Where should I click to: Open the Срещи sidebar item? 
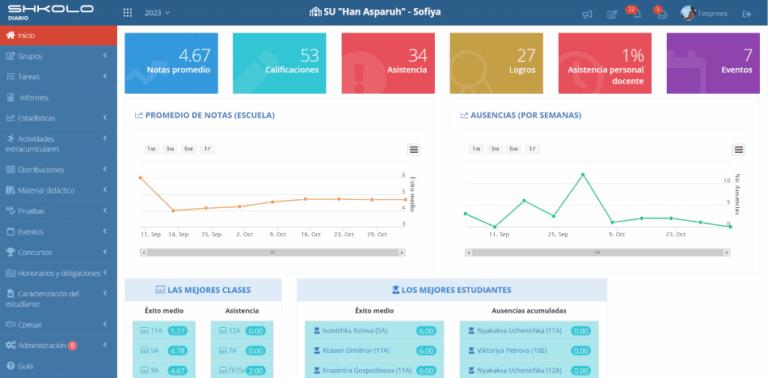58,325
